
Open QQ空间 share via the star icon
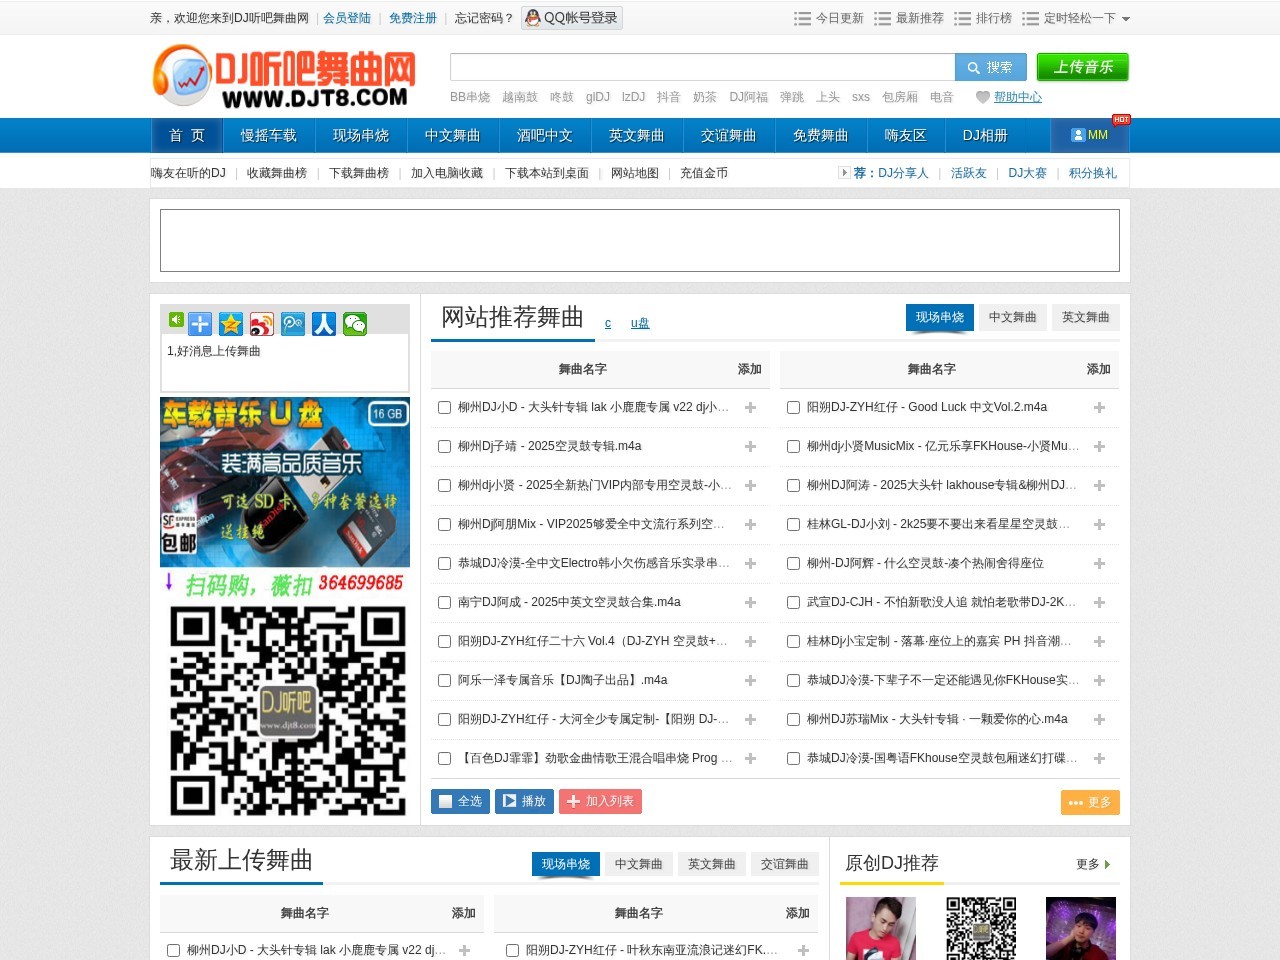click(x=229, y=323)
